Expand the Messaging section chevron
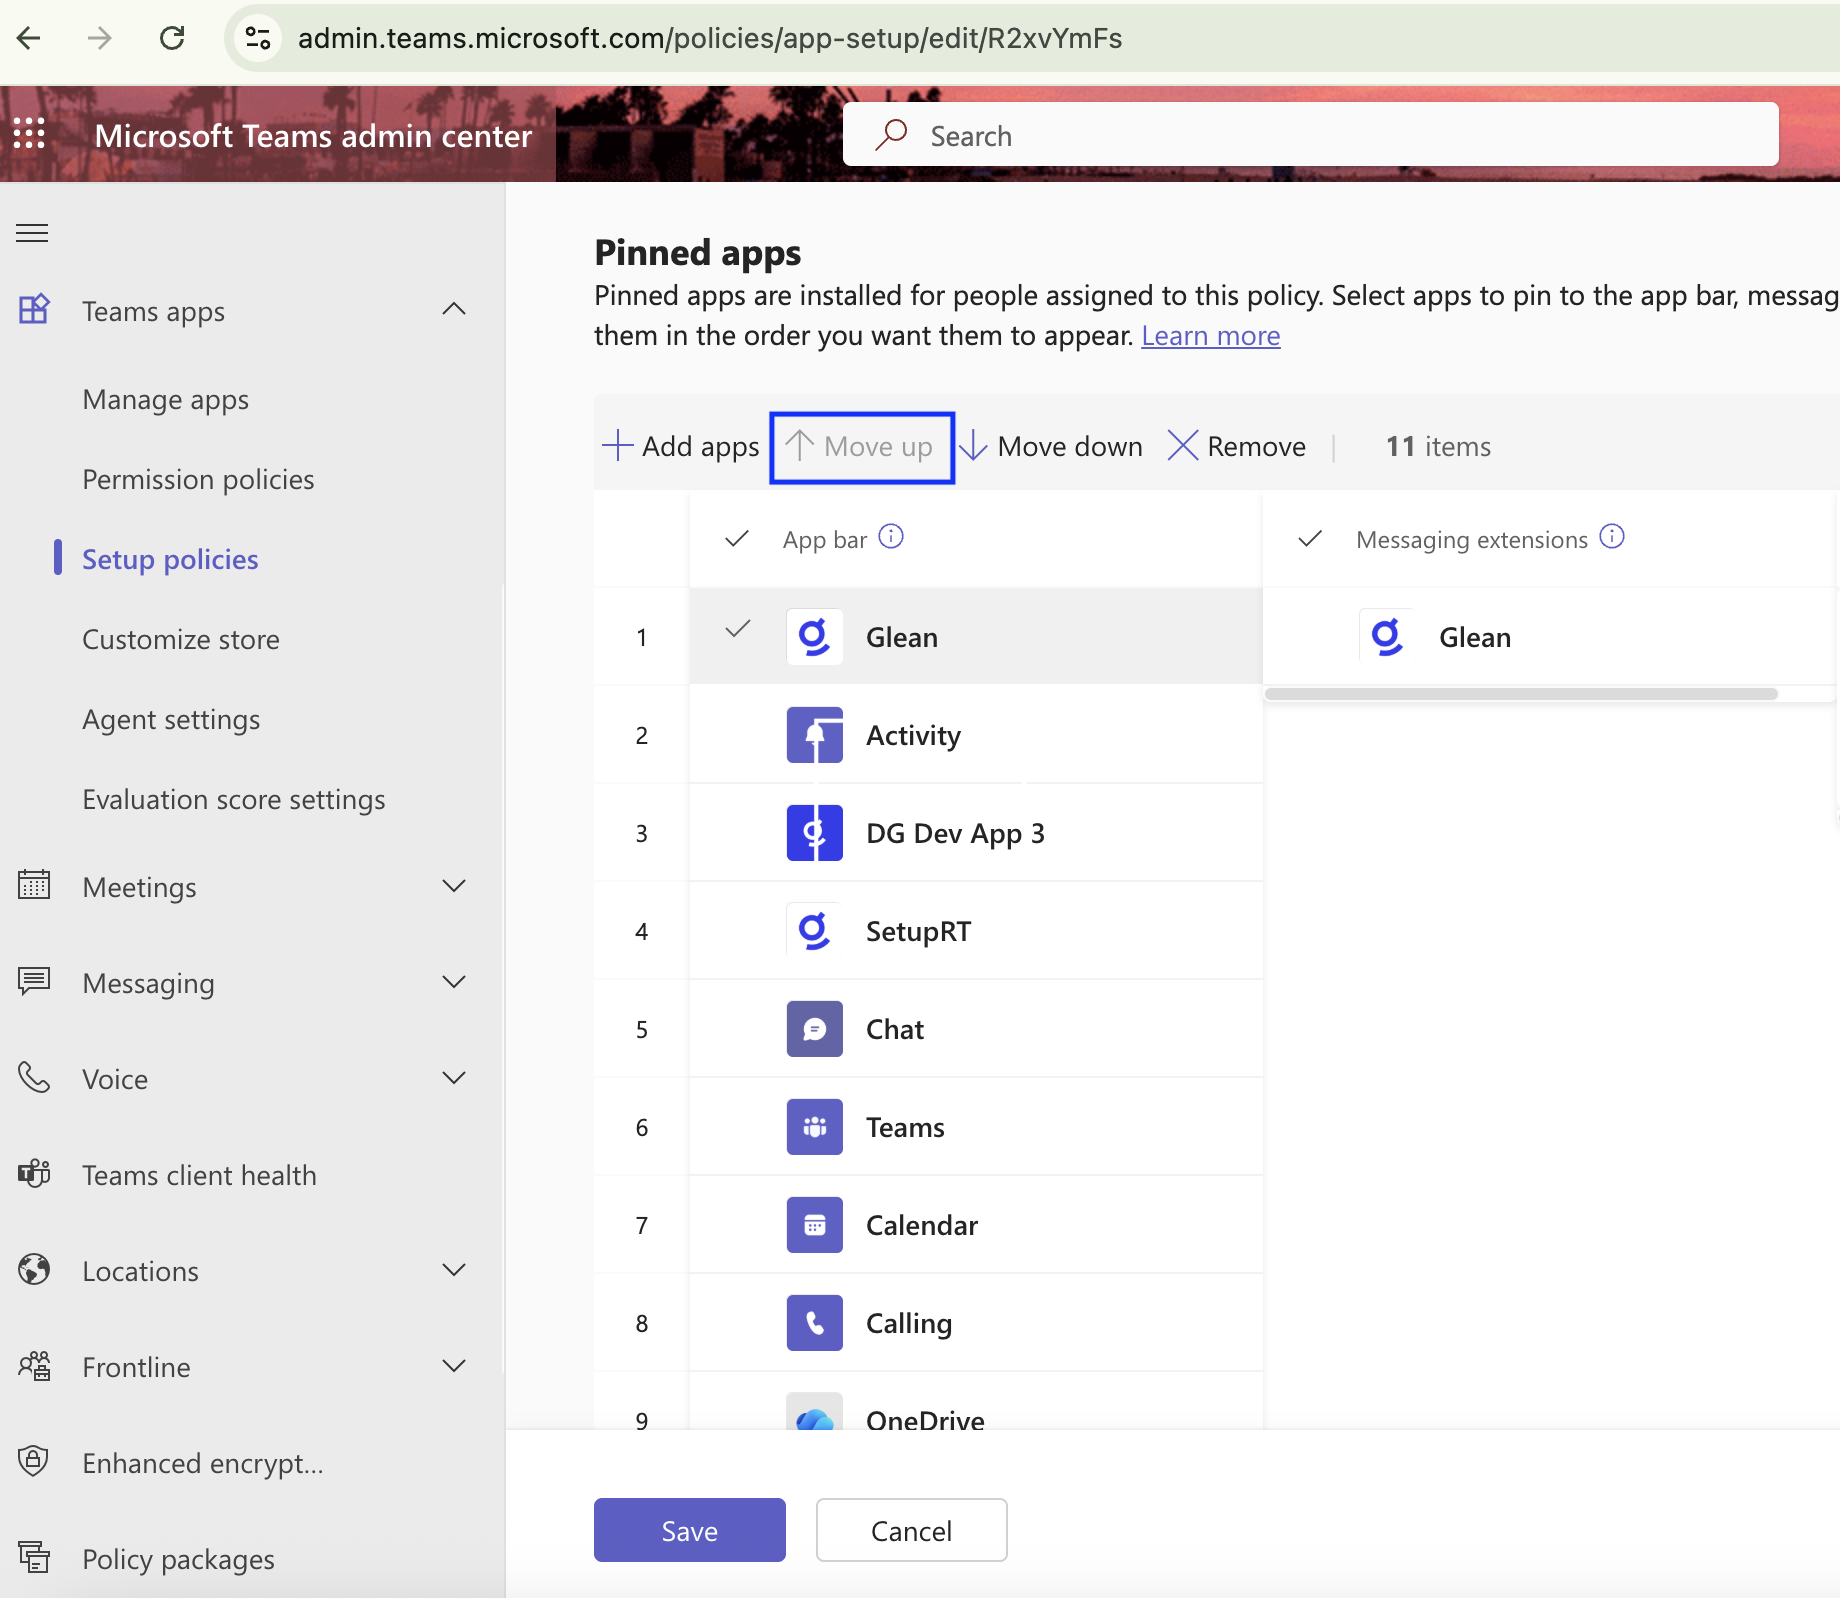Viewport: 1840px width, 1598px height. pos(454,982)
